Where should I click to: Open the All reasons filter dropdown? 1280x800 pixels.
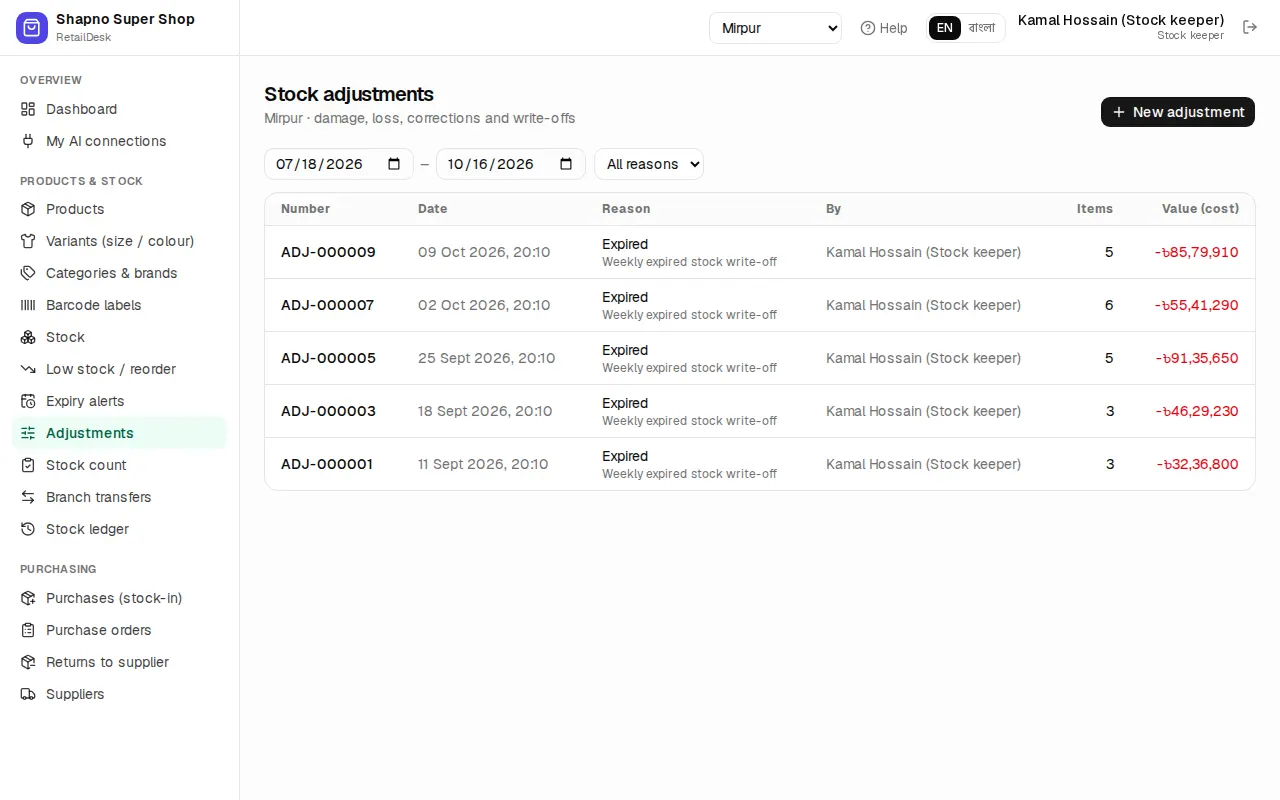point(649,164)
